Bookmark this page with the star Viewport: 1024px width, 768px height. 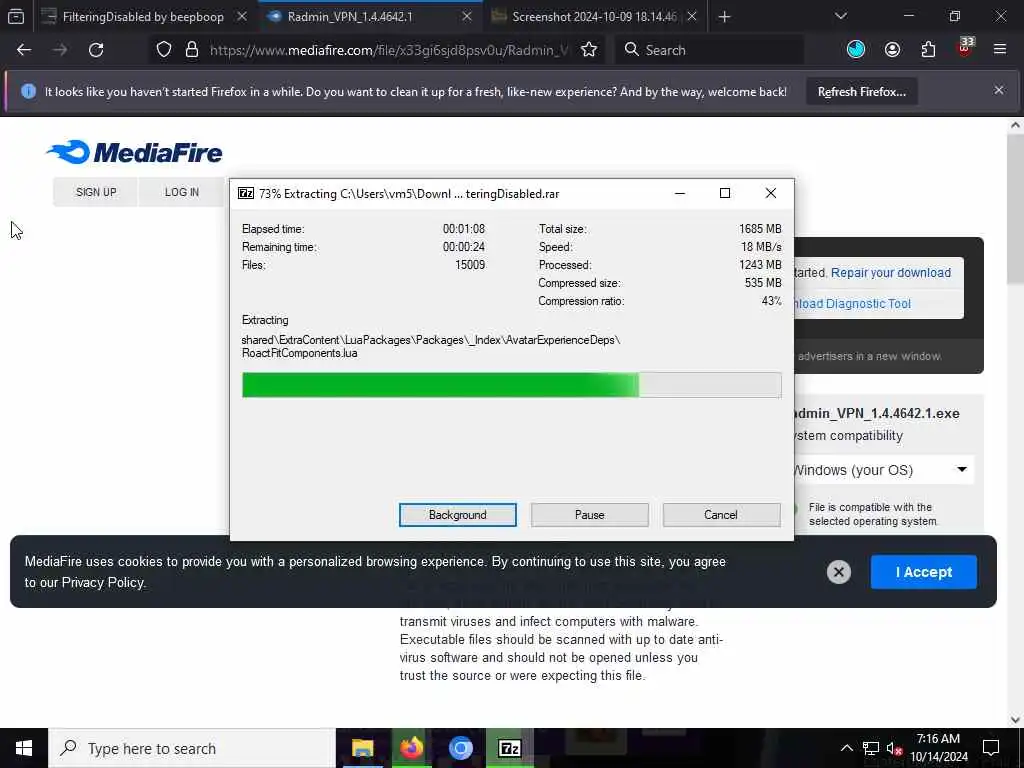tap(588, 50)
